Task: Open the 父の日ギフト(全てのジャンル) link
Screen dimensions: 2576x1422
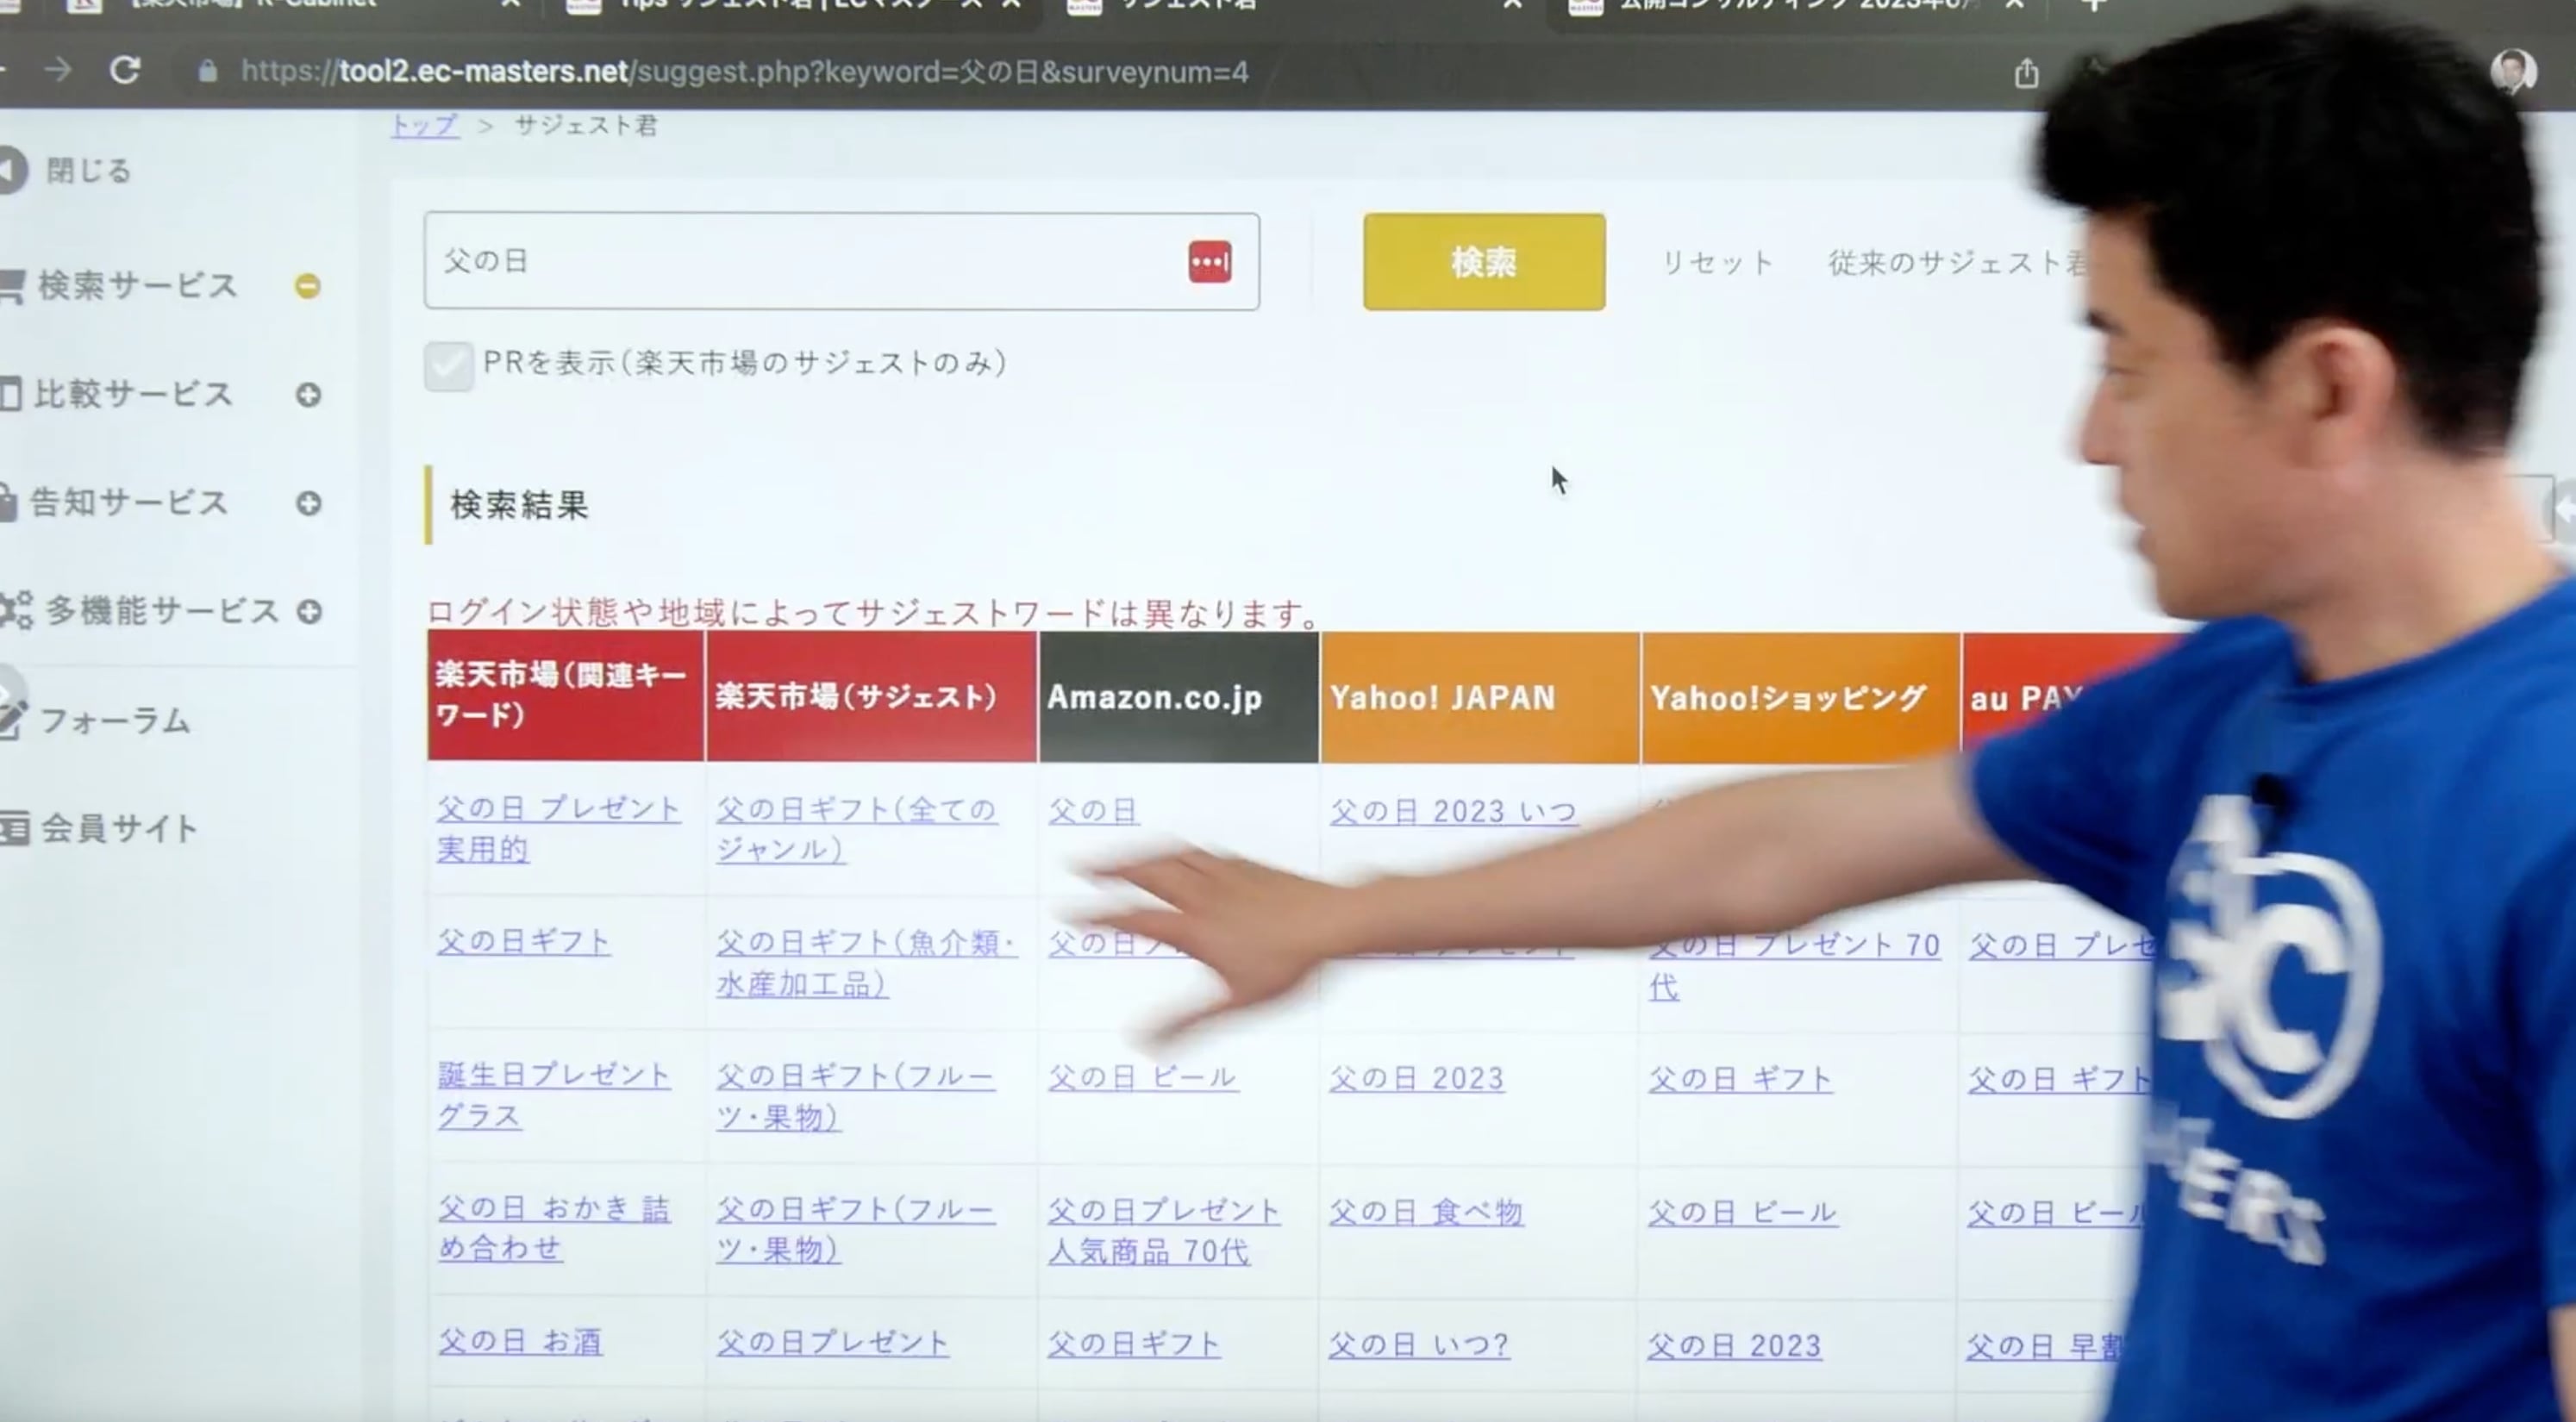Action: pyautogui.click(x=856, y=829)
